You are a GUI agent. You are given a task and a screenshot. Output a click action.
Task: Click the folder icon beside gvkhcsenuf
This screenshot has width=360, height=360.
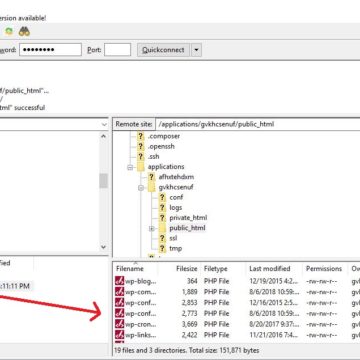[x=152, y=187]
